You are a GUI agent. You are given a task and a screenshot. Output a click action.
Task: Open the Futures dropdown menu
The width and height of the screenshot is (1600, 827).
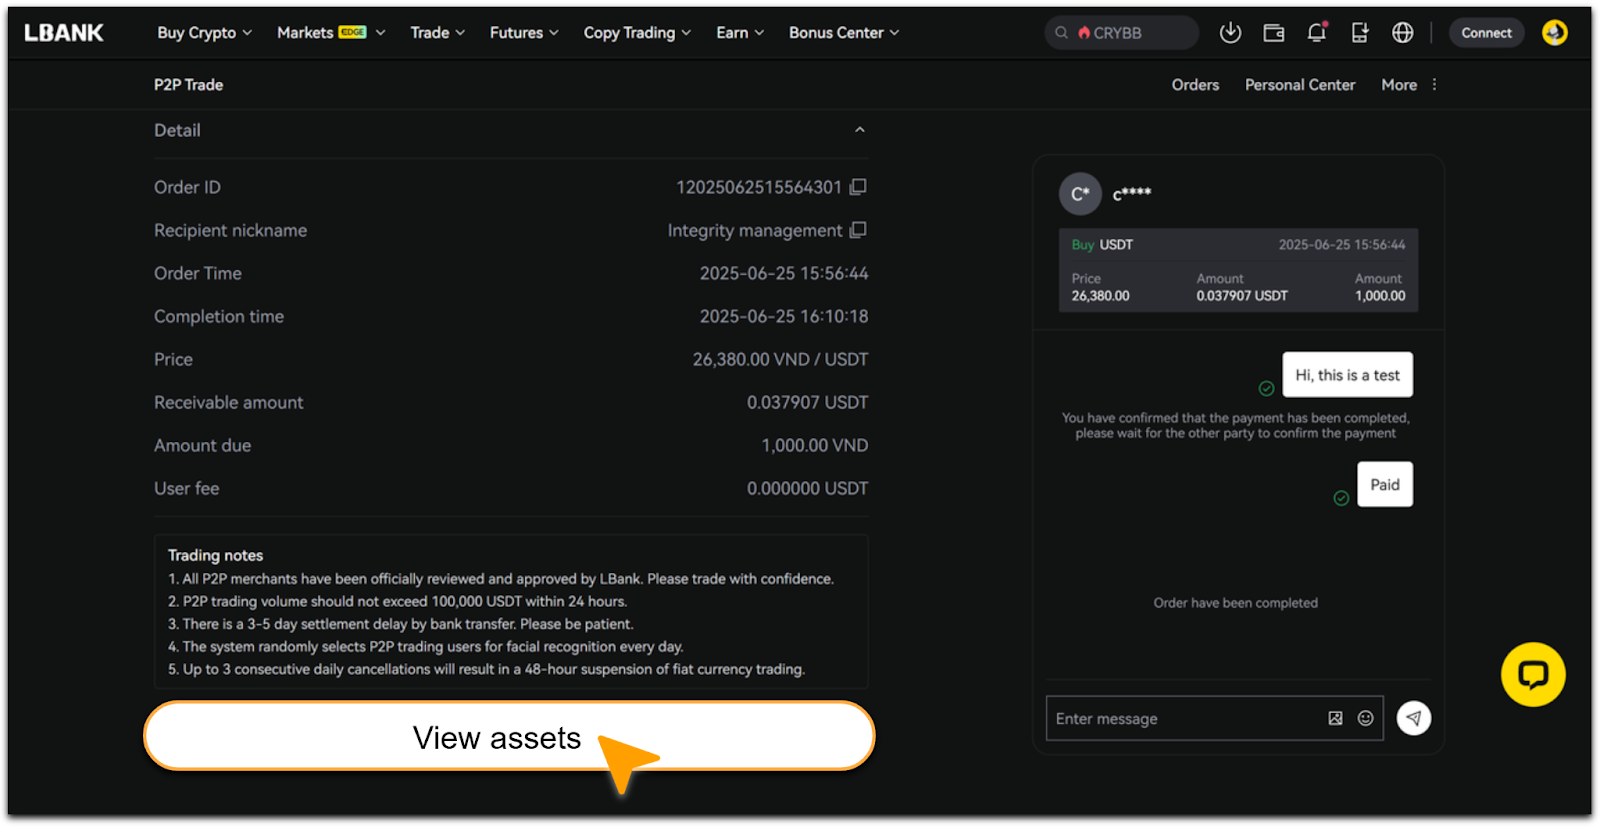[523, 33]
